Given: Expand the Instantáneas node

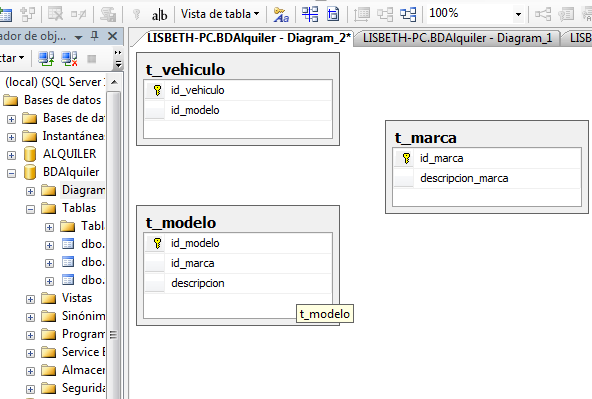Looking at the screenshot, I should (11, 137).
